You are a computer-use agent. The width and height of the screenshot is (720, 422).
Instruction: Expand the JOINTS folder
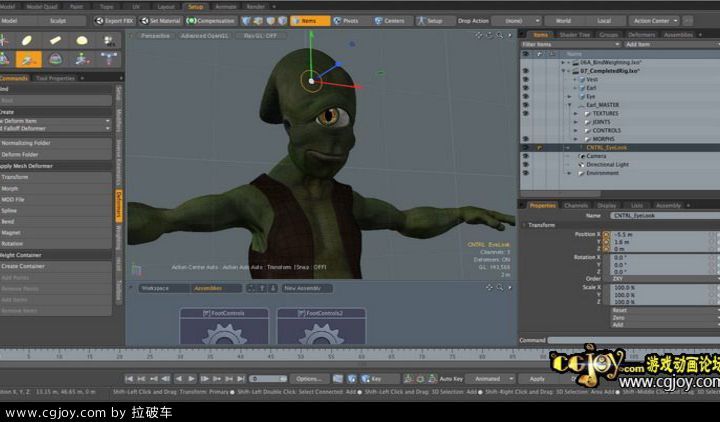tap(576, 122)
